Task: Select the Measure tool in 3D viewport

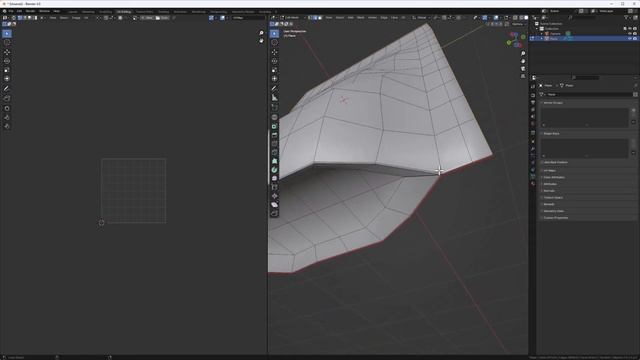Action: coord(274,98)
